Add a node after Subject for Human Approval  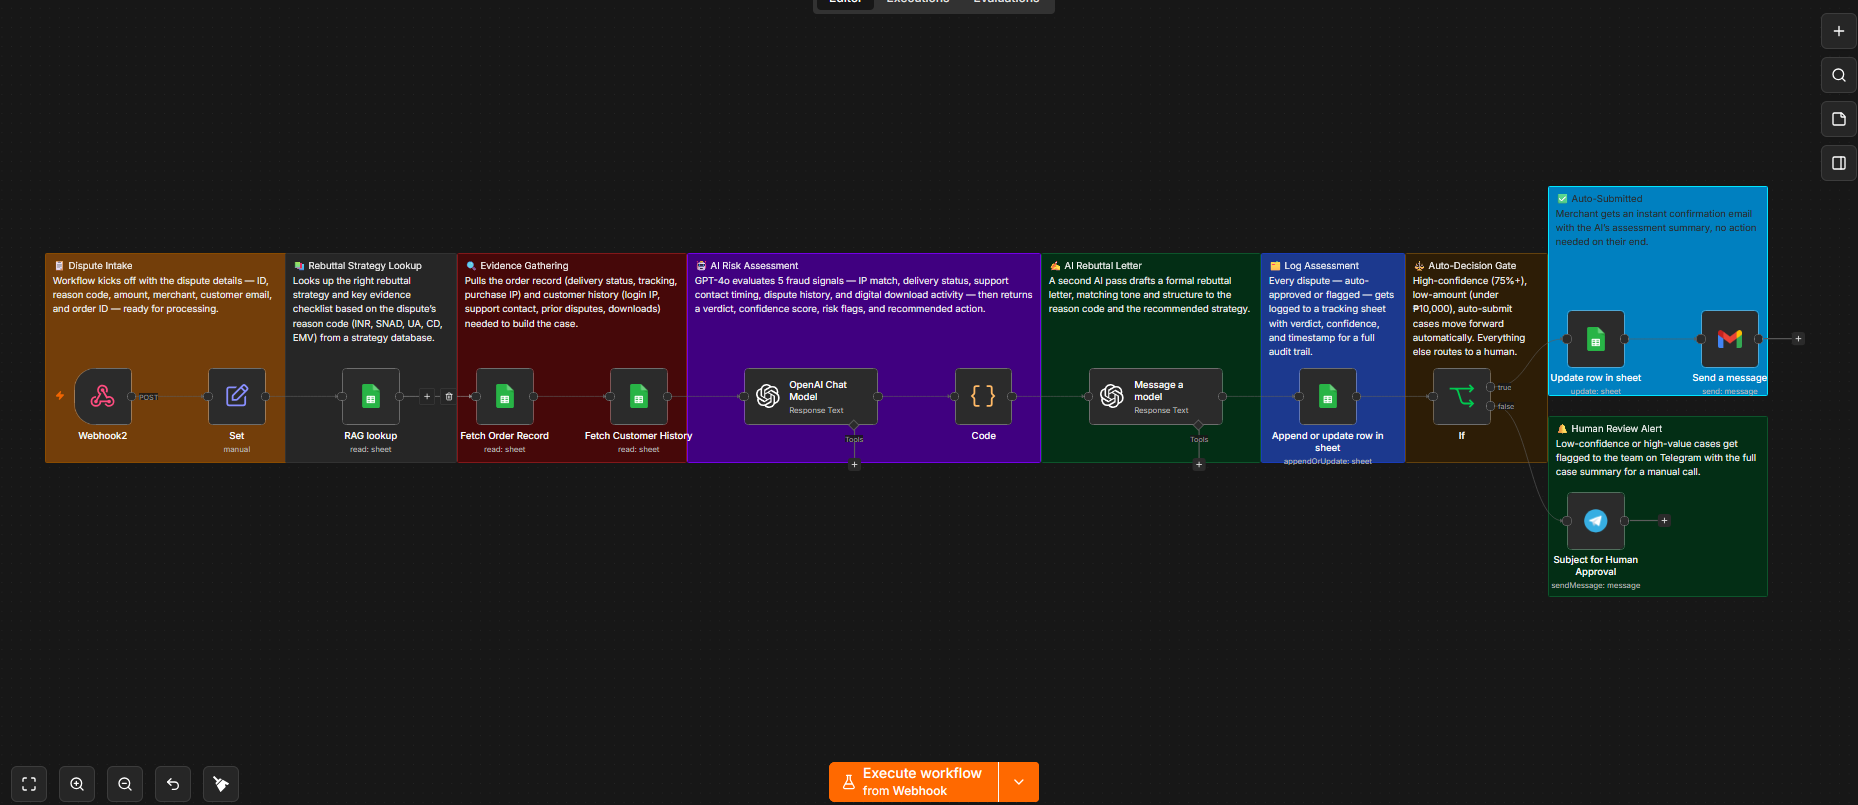click(x=1664, y=520)
